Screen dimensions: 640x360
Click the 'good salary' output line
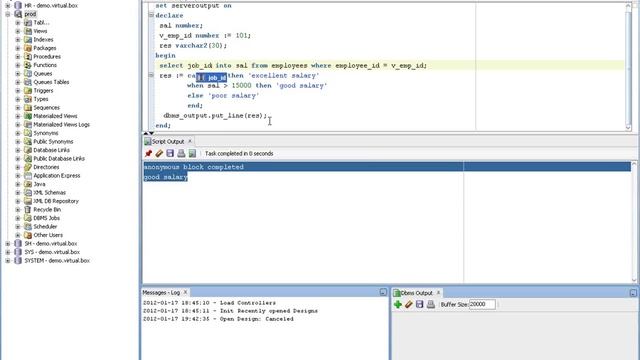(165, 177)
